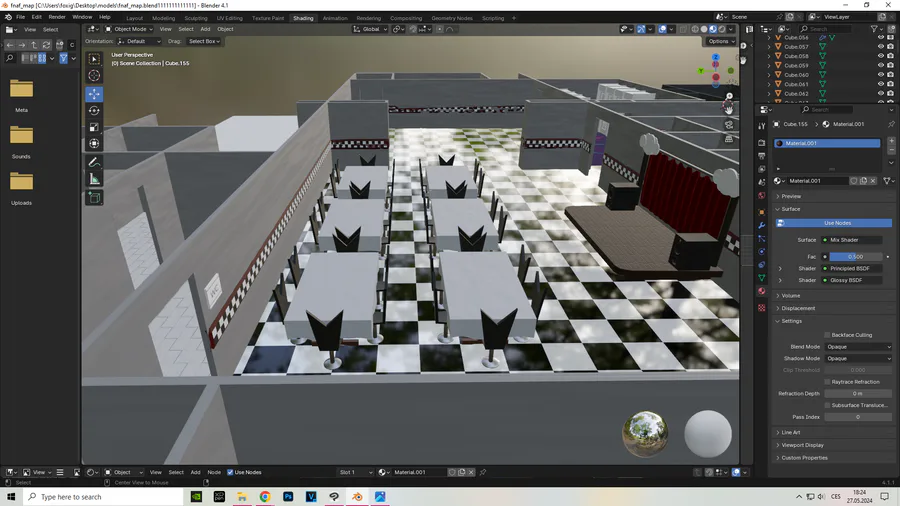Switch to the Sculpting workspace tab
This screenshot has width=900, height=506.
(x=196, y=18)
